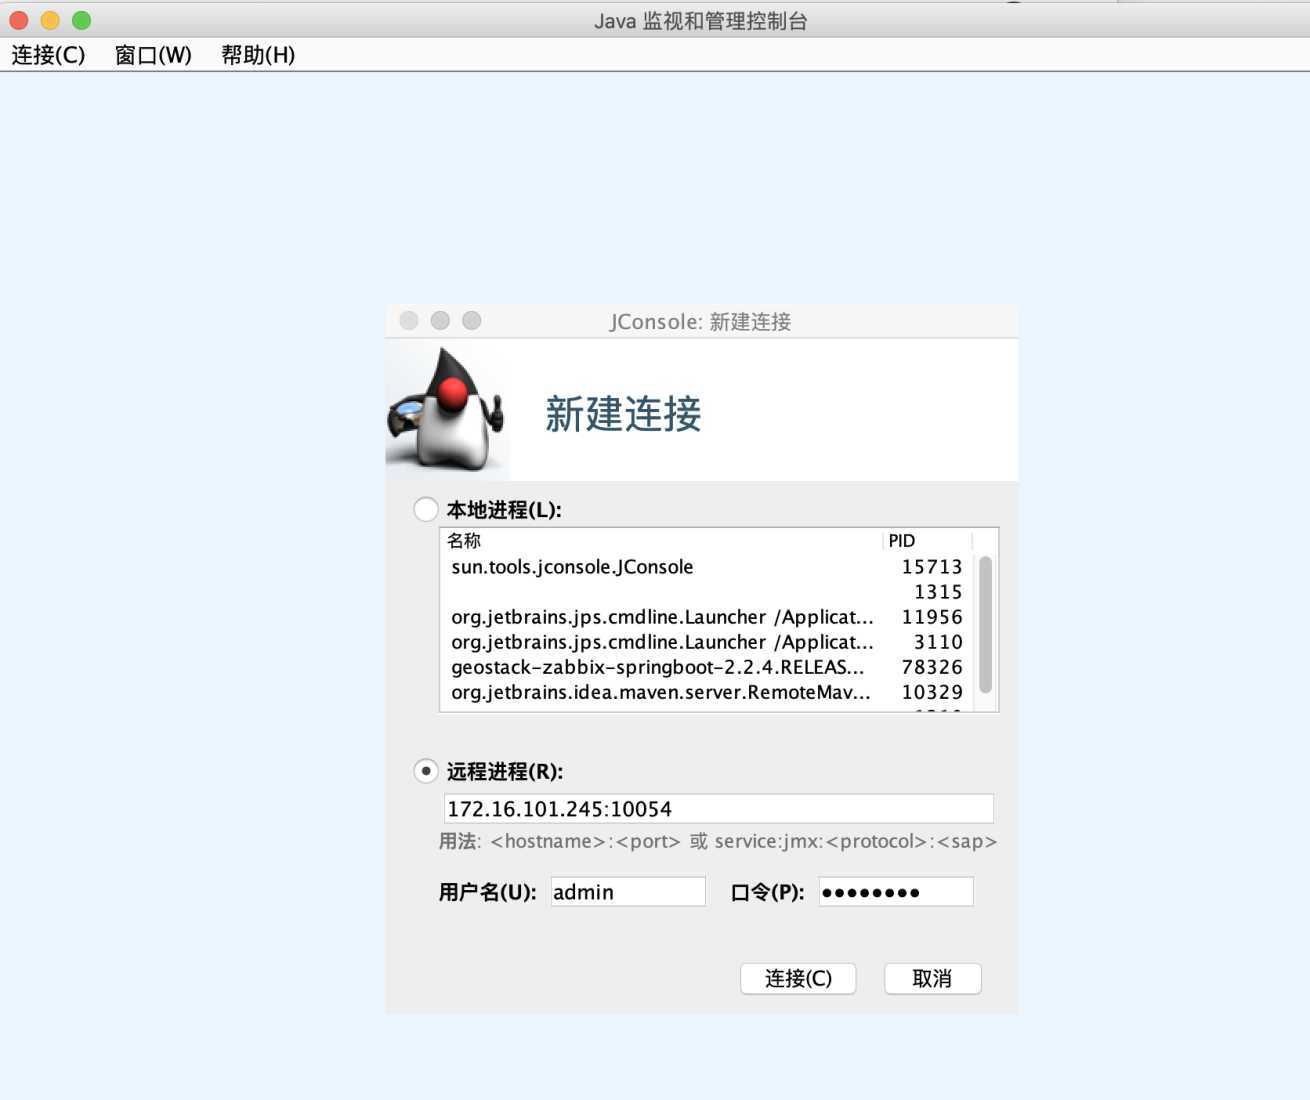Select the 本地进程(L) radio button

[x=426, y=509]
